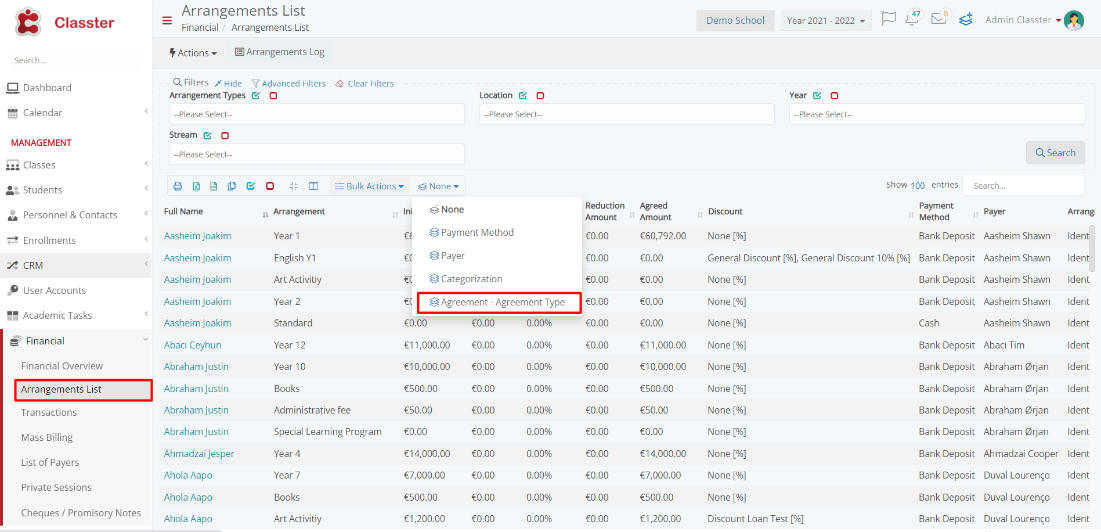Open the Arrangement Types select box

(x=317, y=114)
